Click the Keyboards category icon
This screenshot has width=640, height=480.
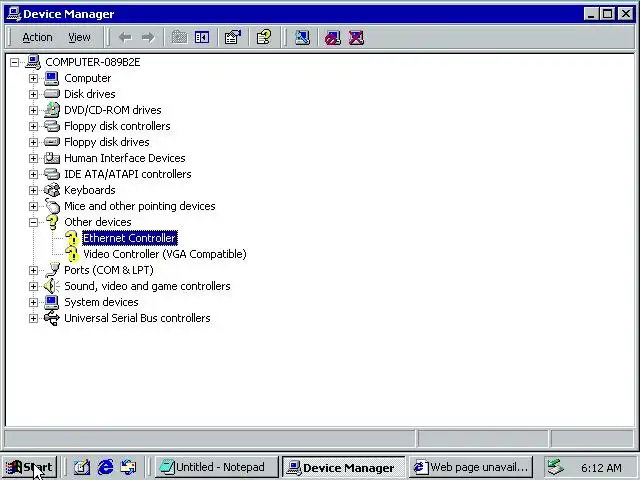(x=51, y=190)
